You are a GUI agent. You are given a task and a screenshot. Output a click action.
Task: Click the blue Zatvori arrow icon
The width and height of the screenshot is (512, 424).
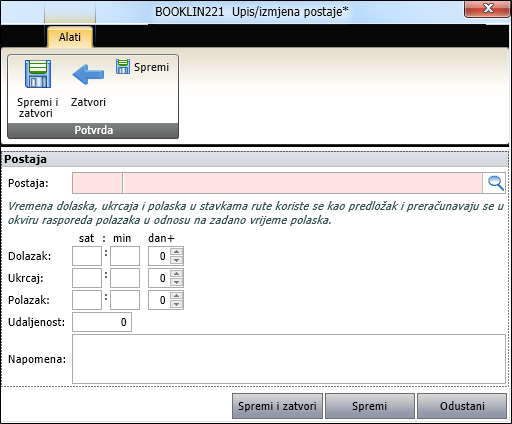pos(88,74)
